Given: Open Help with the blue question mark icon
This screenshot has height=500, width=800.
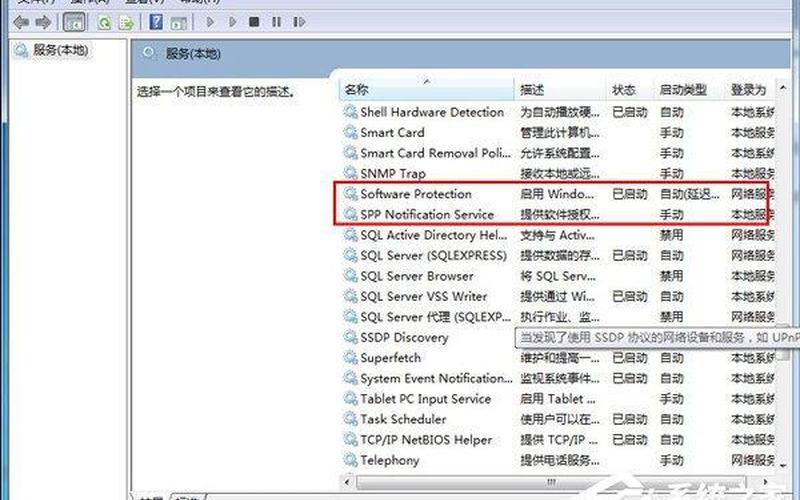Looking at the screenshot, I should [x=156, y=22].
